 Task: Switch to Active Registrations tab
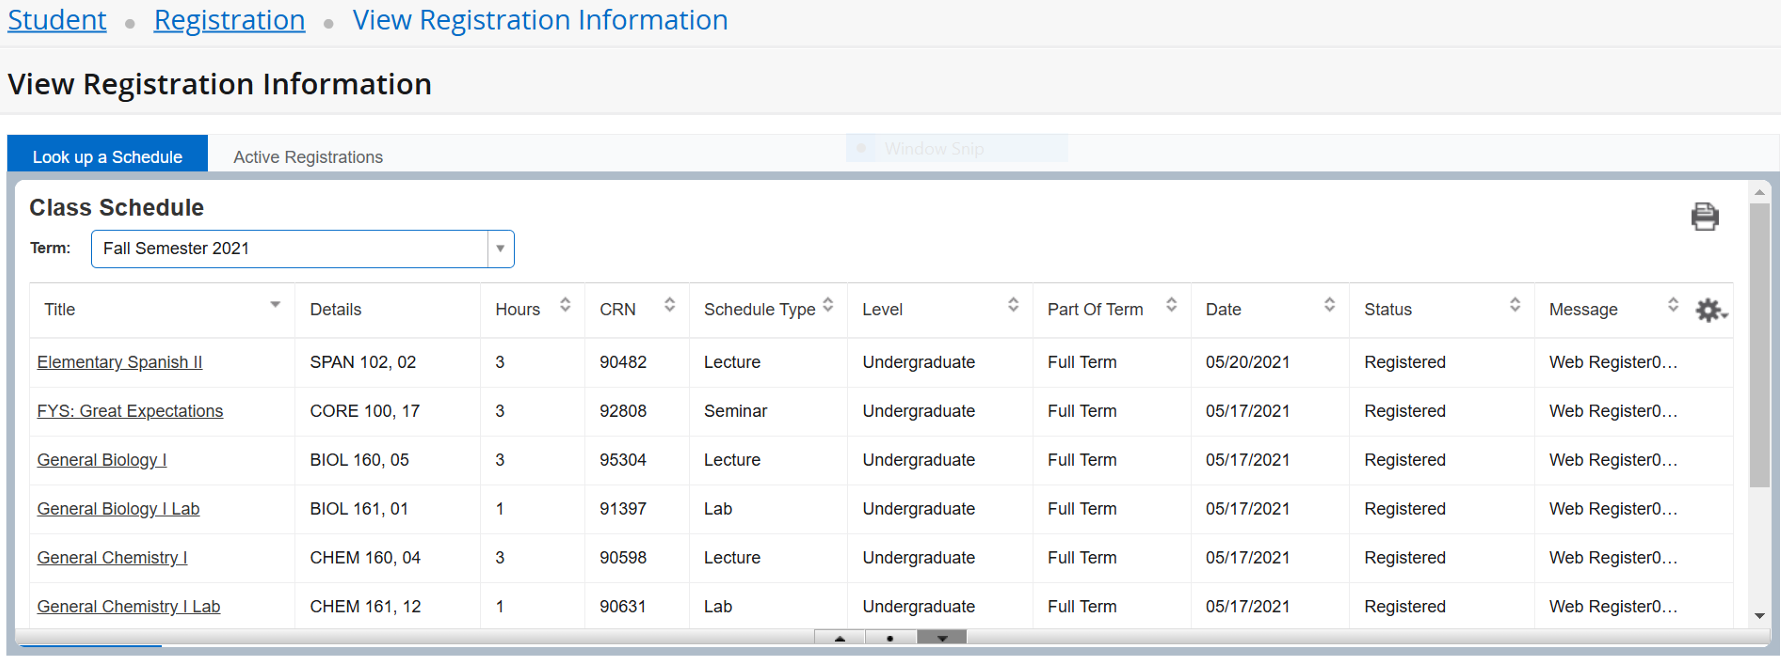point(308,157)
